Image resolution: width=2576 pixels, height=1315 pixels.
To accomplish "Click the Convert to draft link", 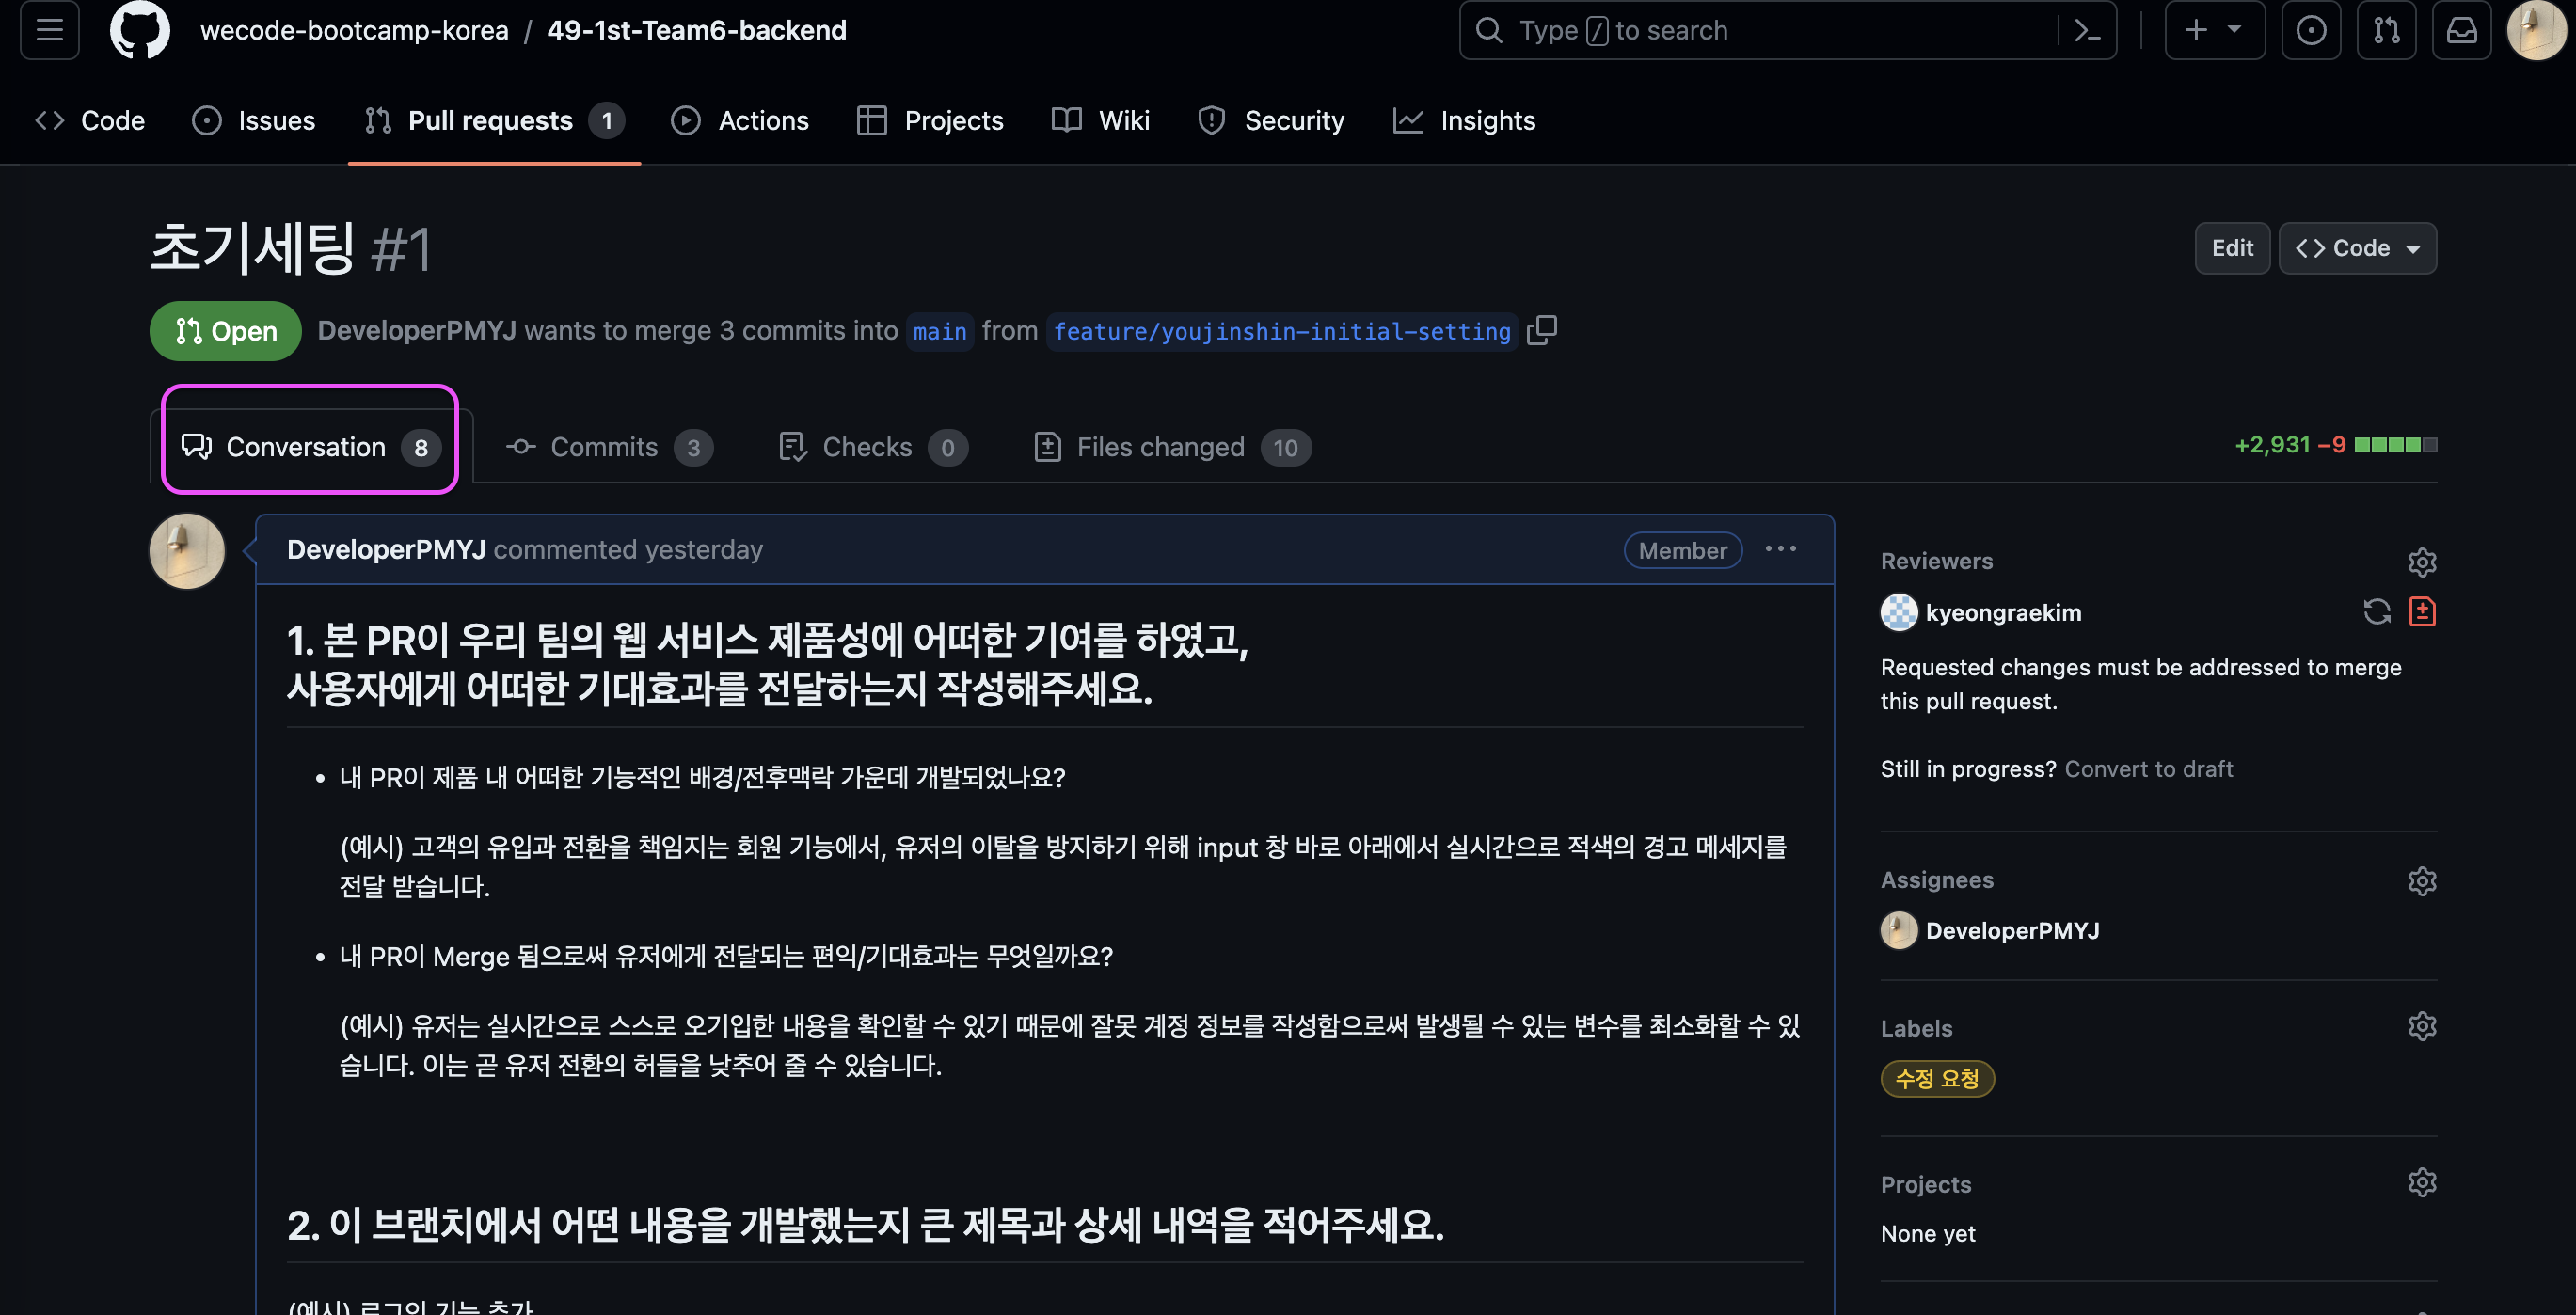I will pyautogui.click(x=2148, y=769).
